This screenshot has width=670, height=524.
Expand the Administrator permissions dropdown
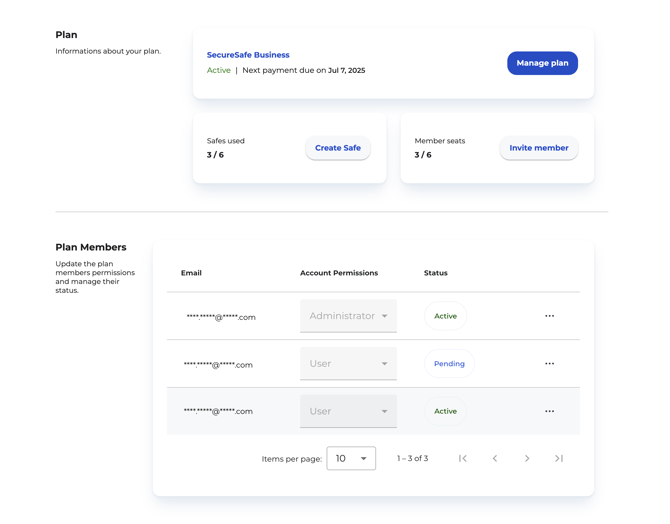pyautogui.click(x=348, y=316)
